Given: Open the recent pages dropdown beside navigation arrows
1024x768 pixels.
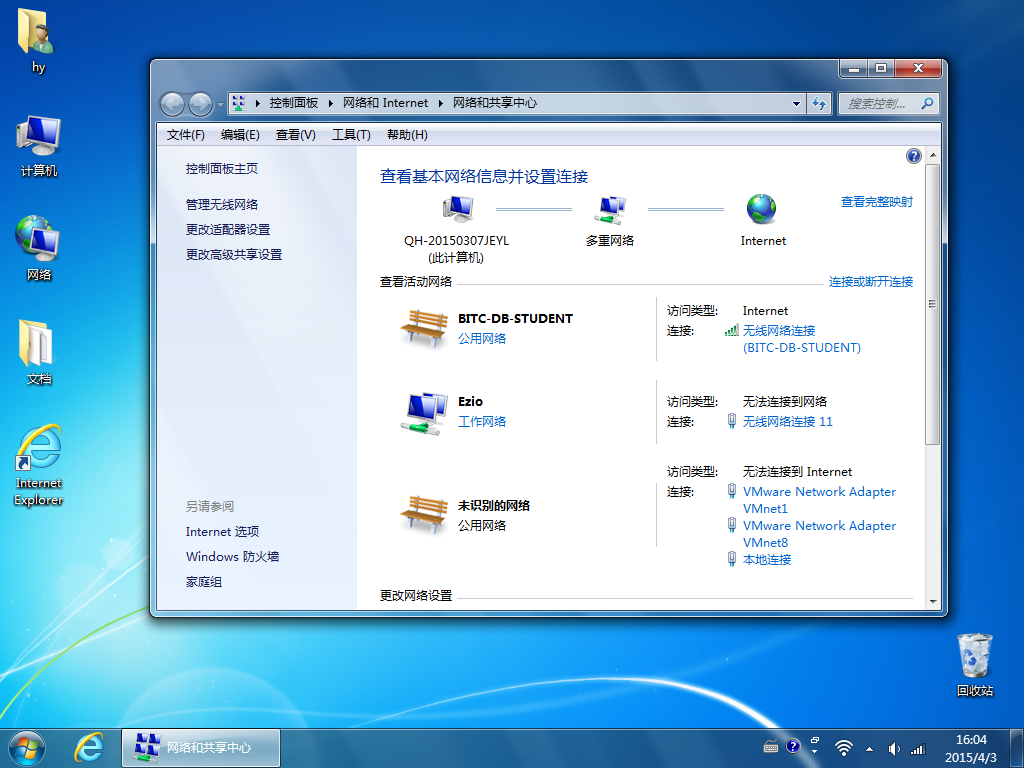Looking at the screenshot, I should (x=220, y=104).
